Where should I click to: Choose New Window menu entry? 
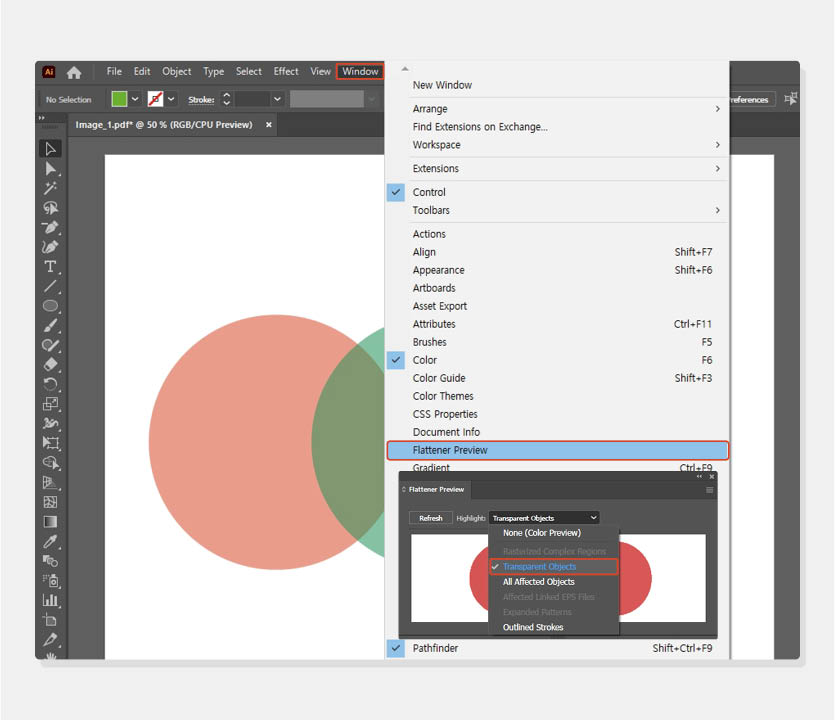point(558,85)
